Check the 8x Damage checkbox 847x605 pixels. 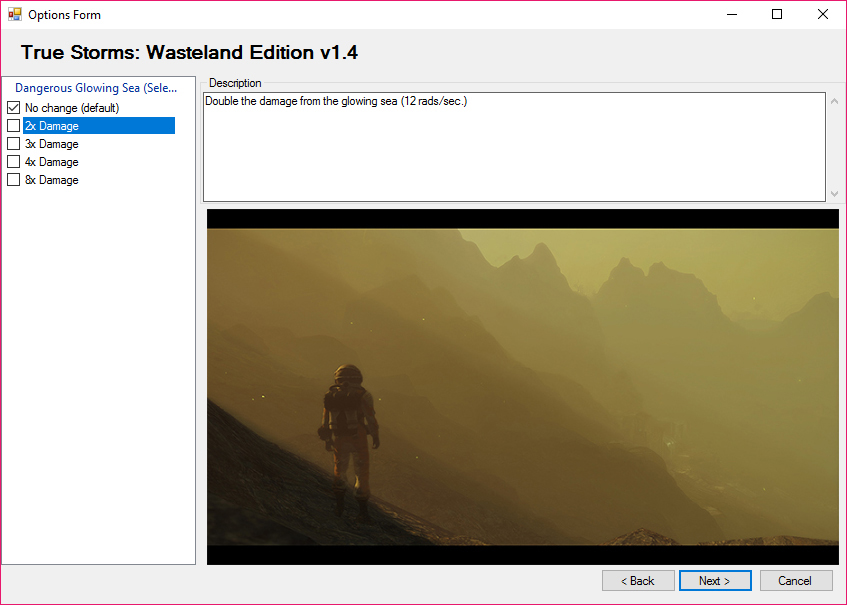tap(14, 179)
